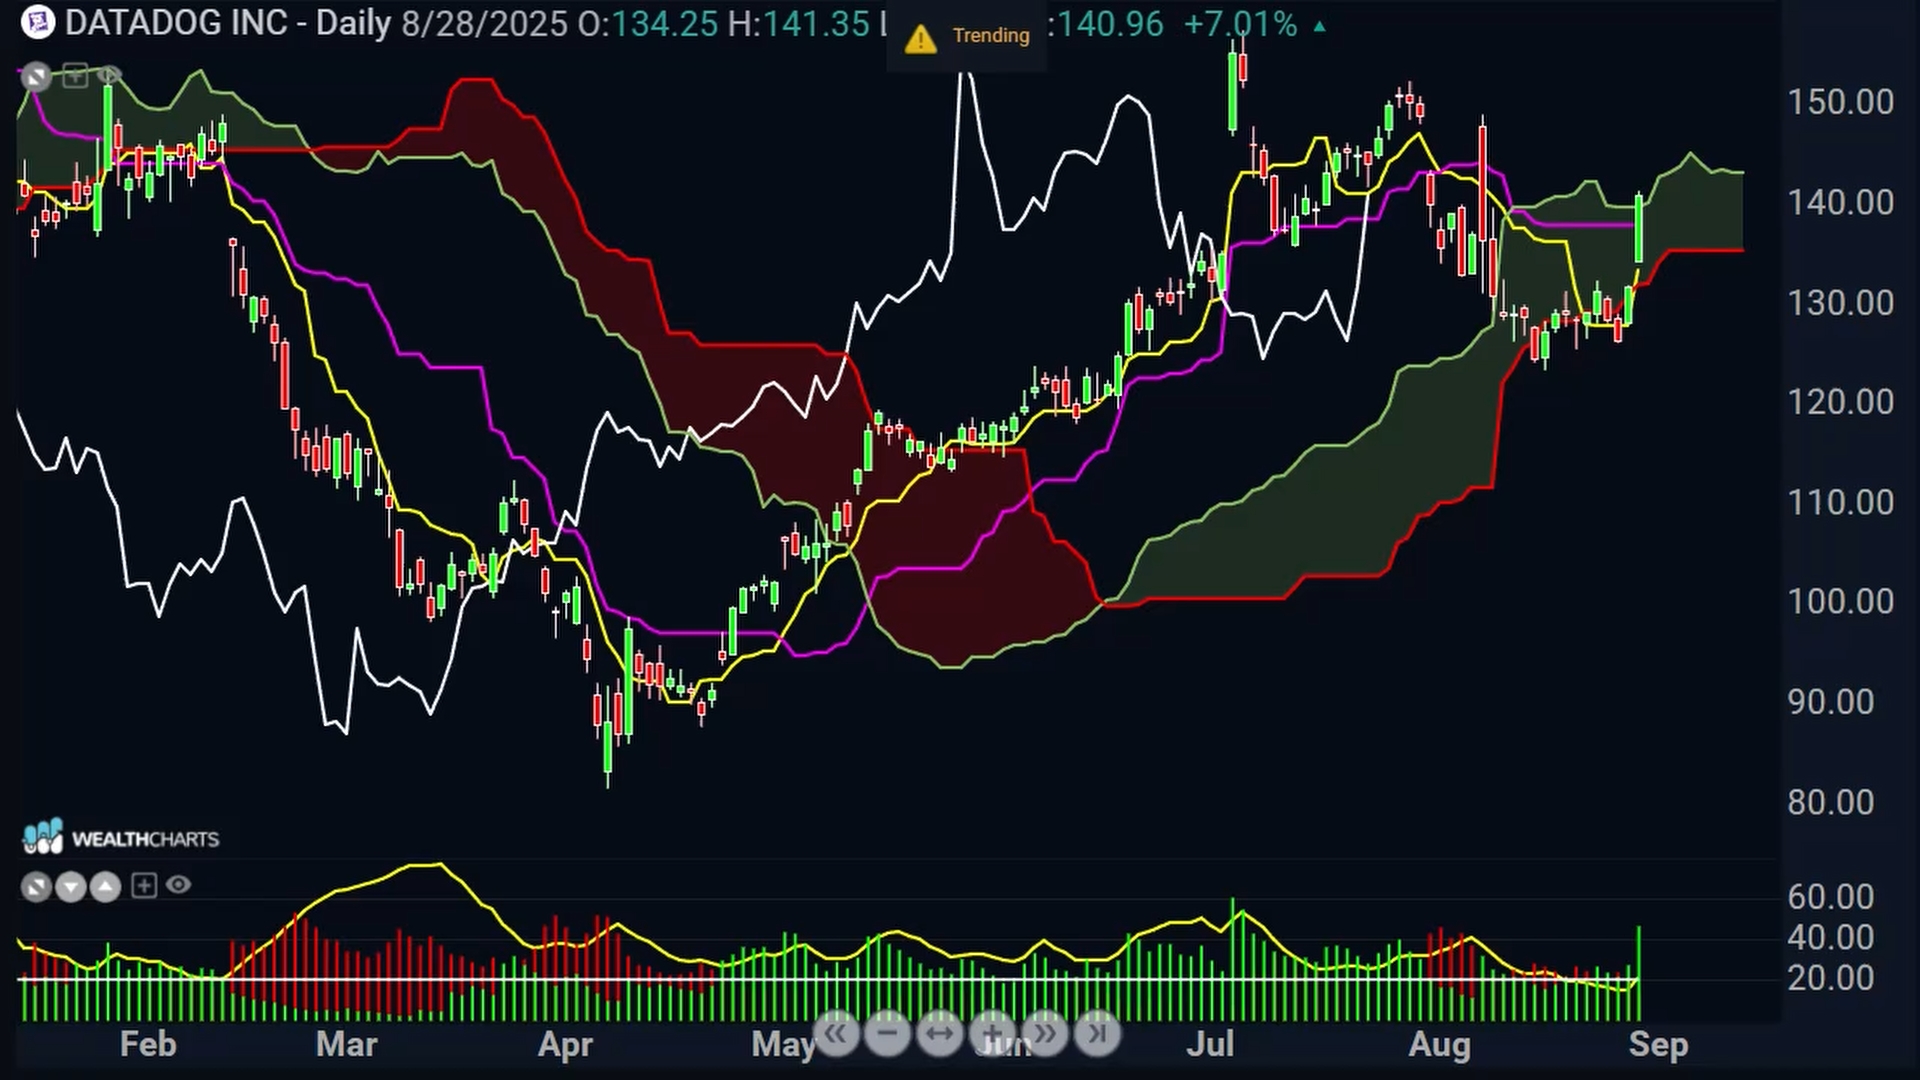Click the Sep label on time axis
Viewport: 1920px width, 1080px height.
[1658, 1045]
